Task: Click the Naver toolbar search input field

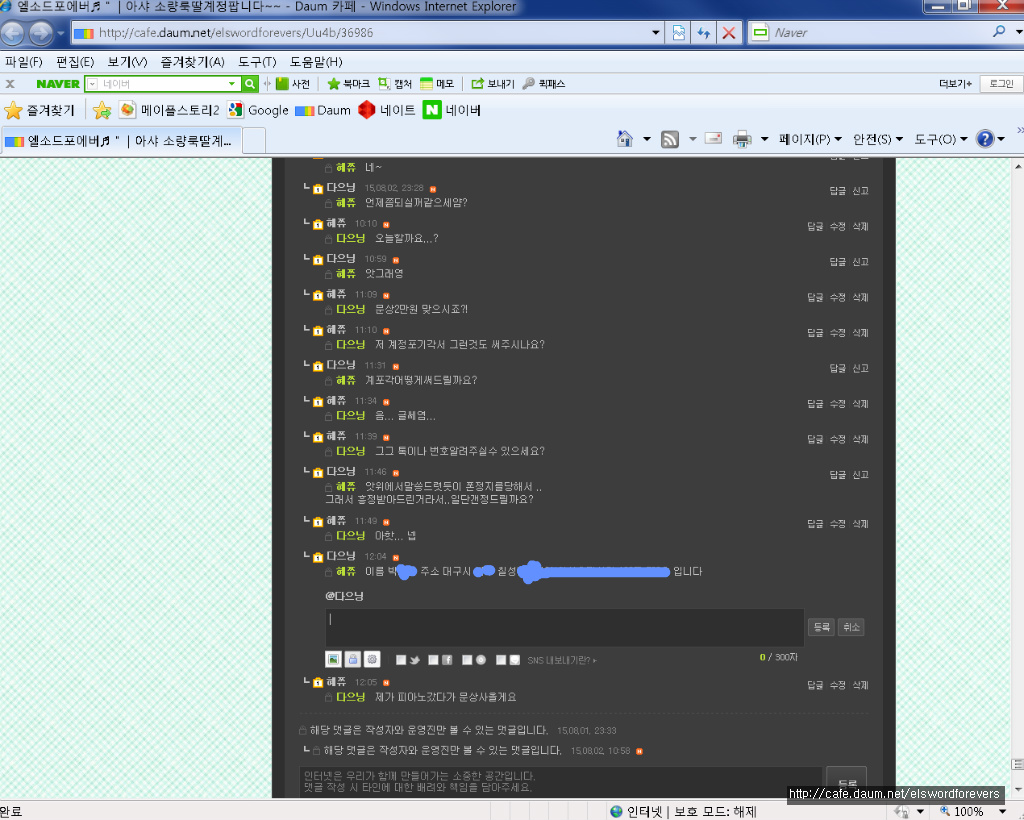Action: (162, 84)
